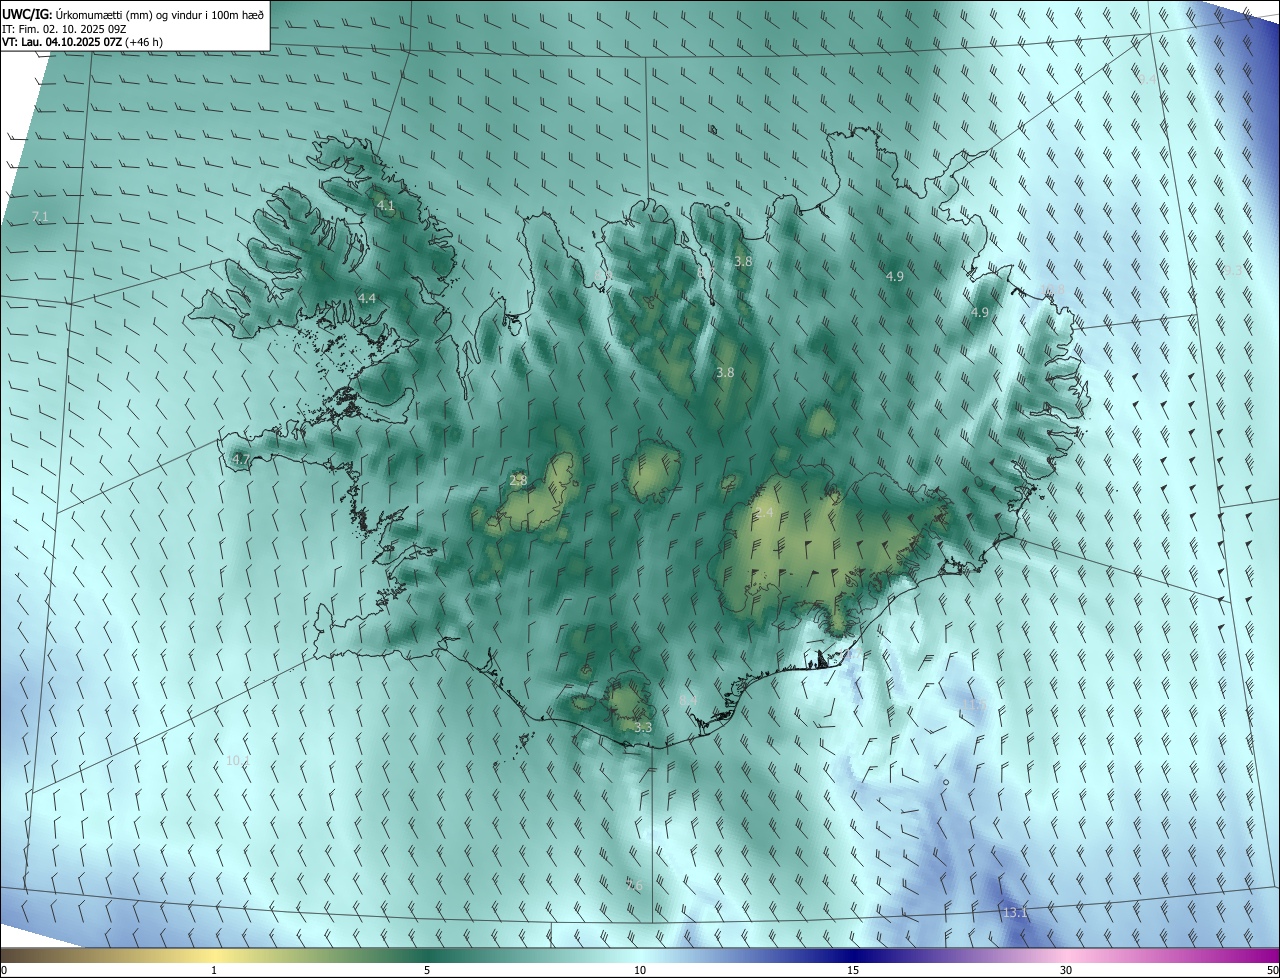Click the 4.1 value in the Westfjords

(385, 206)
